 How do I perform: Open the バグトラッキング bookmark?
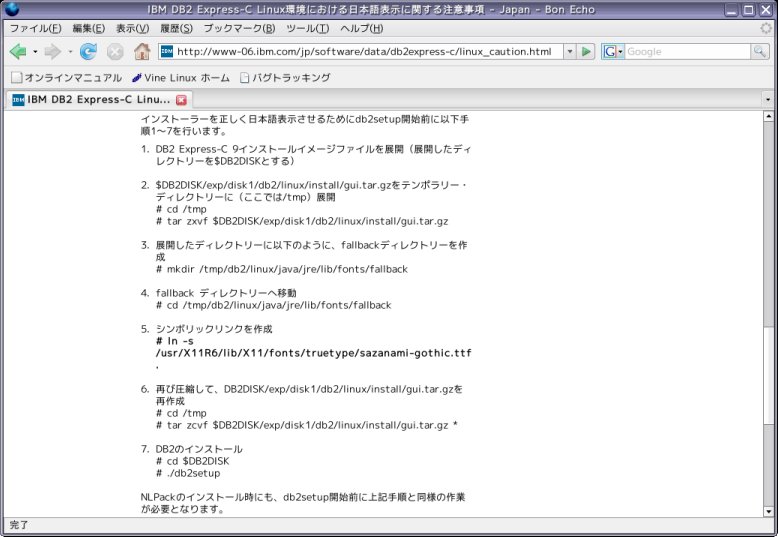pos(285,77)
